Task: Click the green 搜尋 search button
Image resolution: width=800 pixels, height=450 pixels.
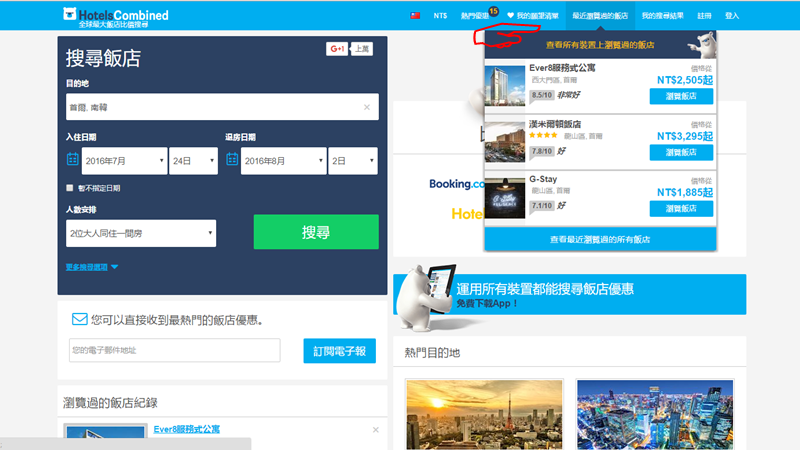Action: [316, 232]
